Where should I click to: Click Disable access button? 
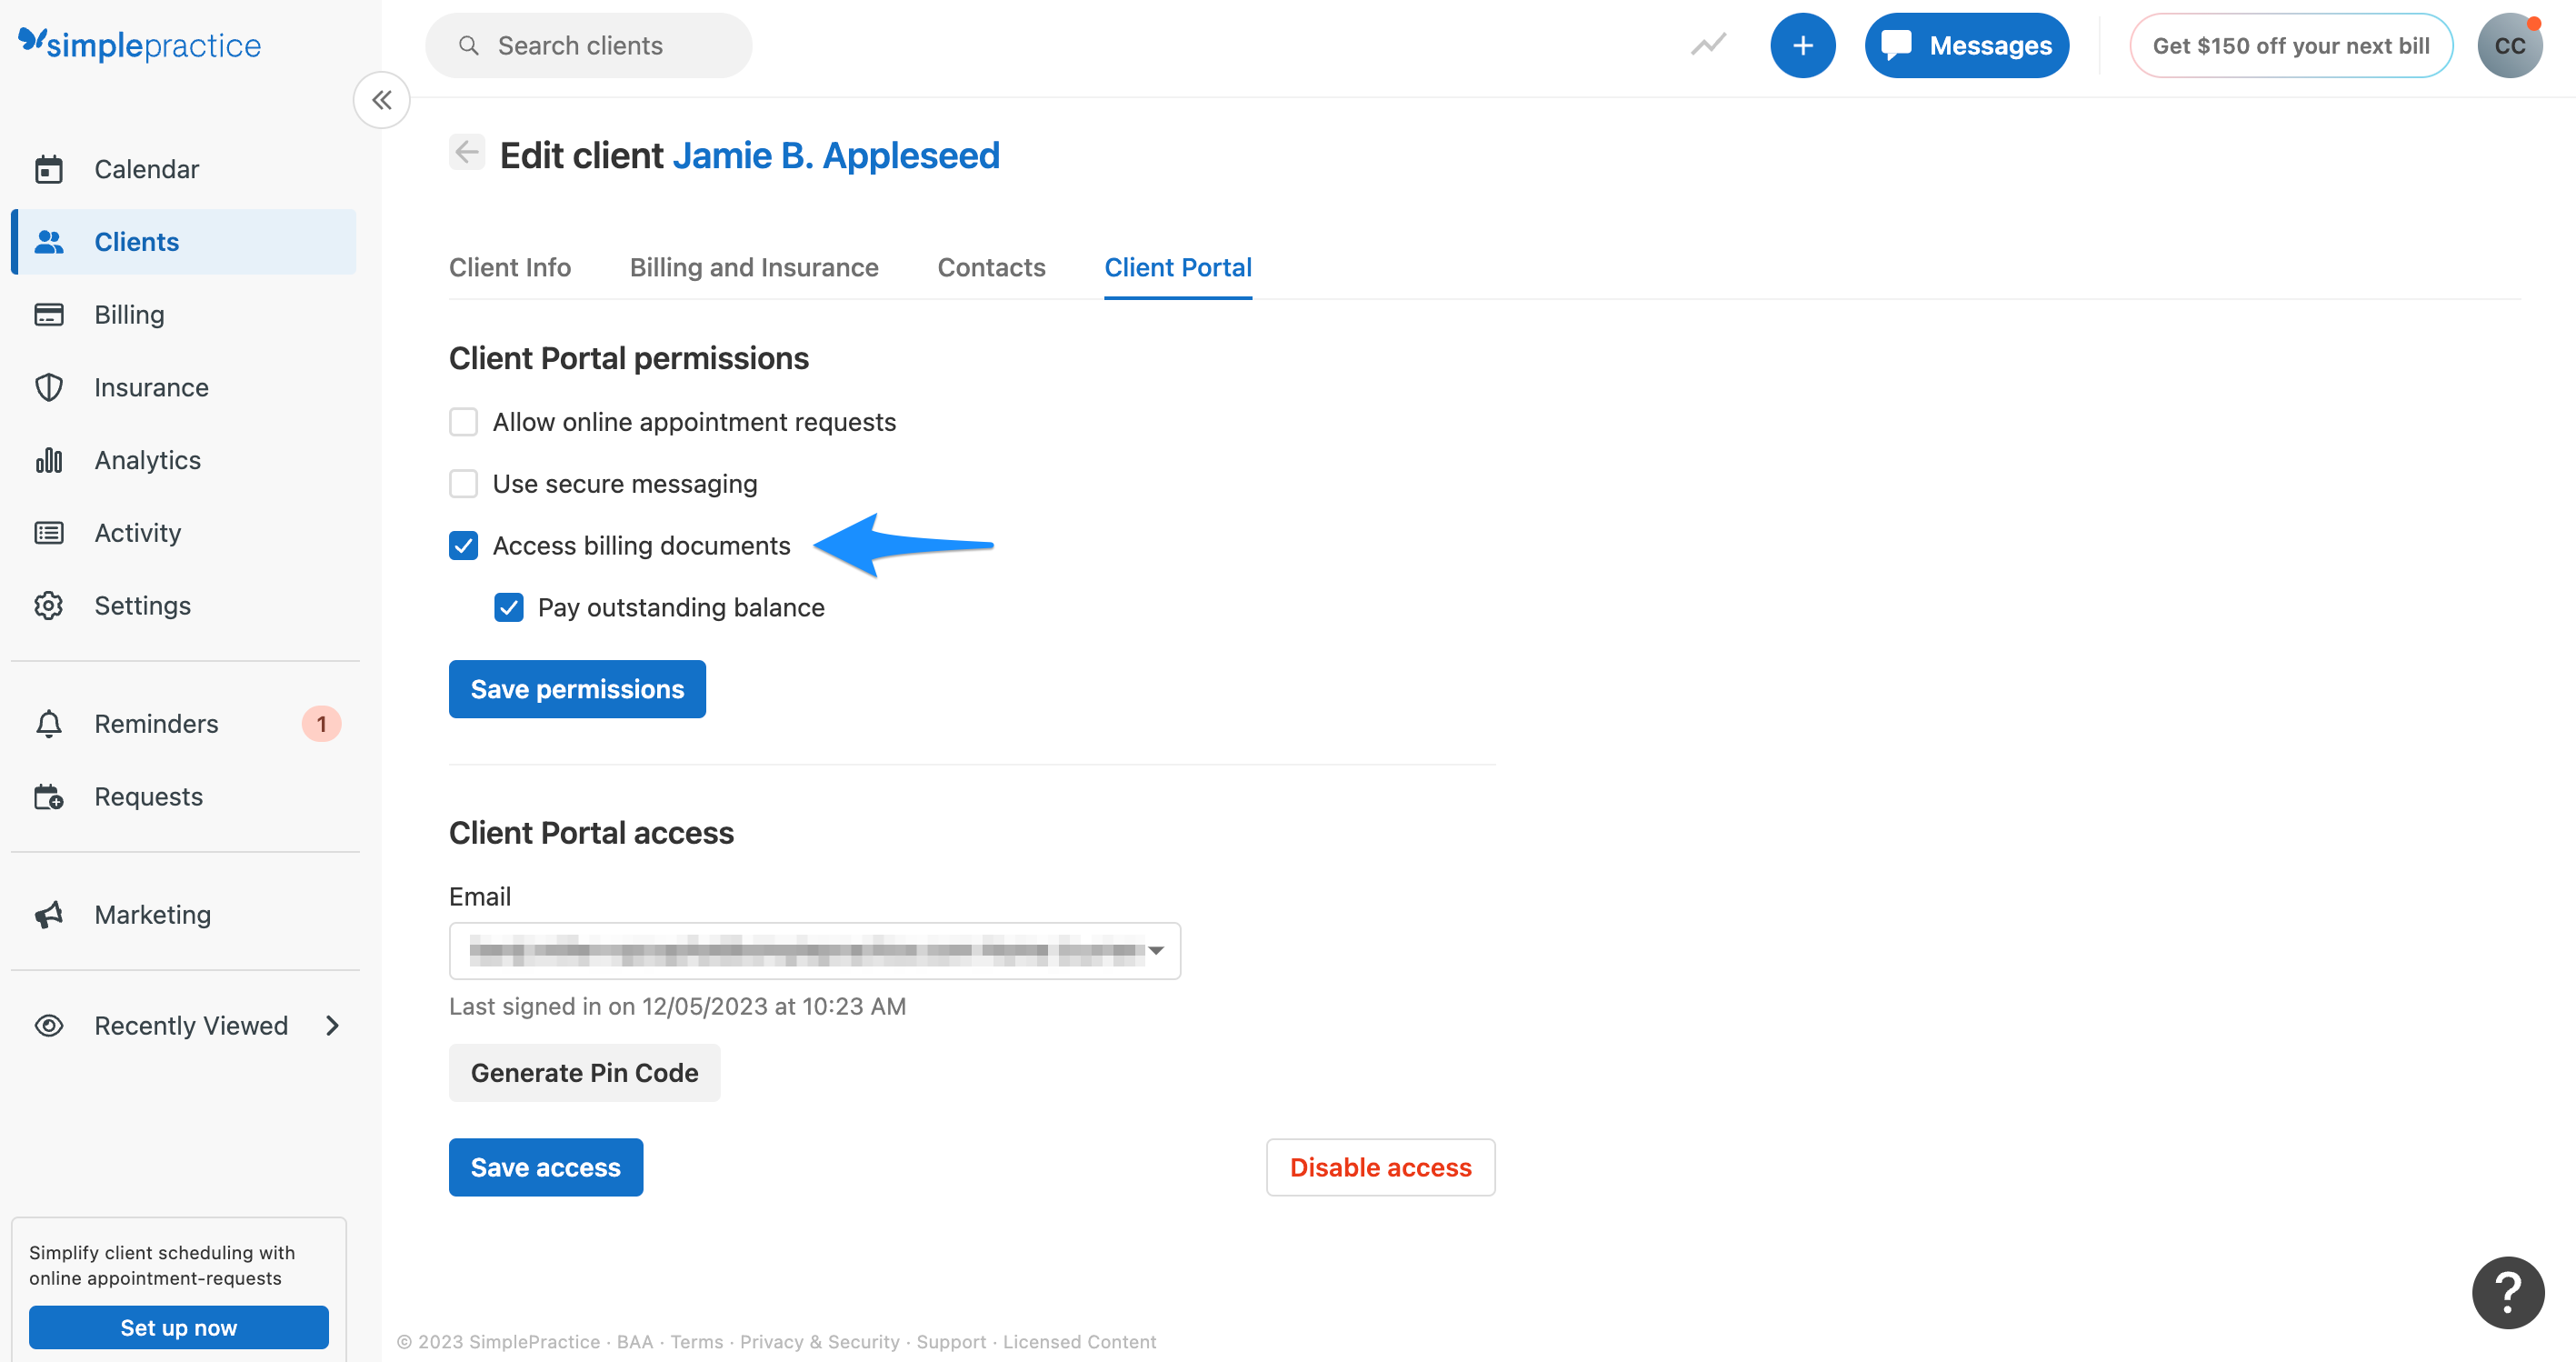pyautogui.click(x=1380, y=1167)
